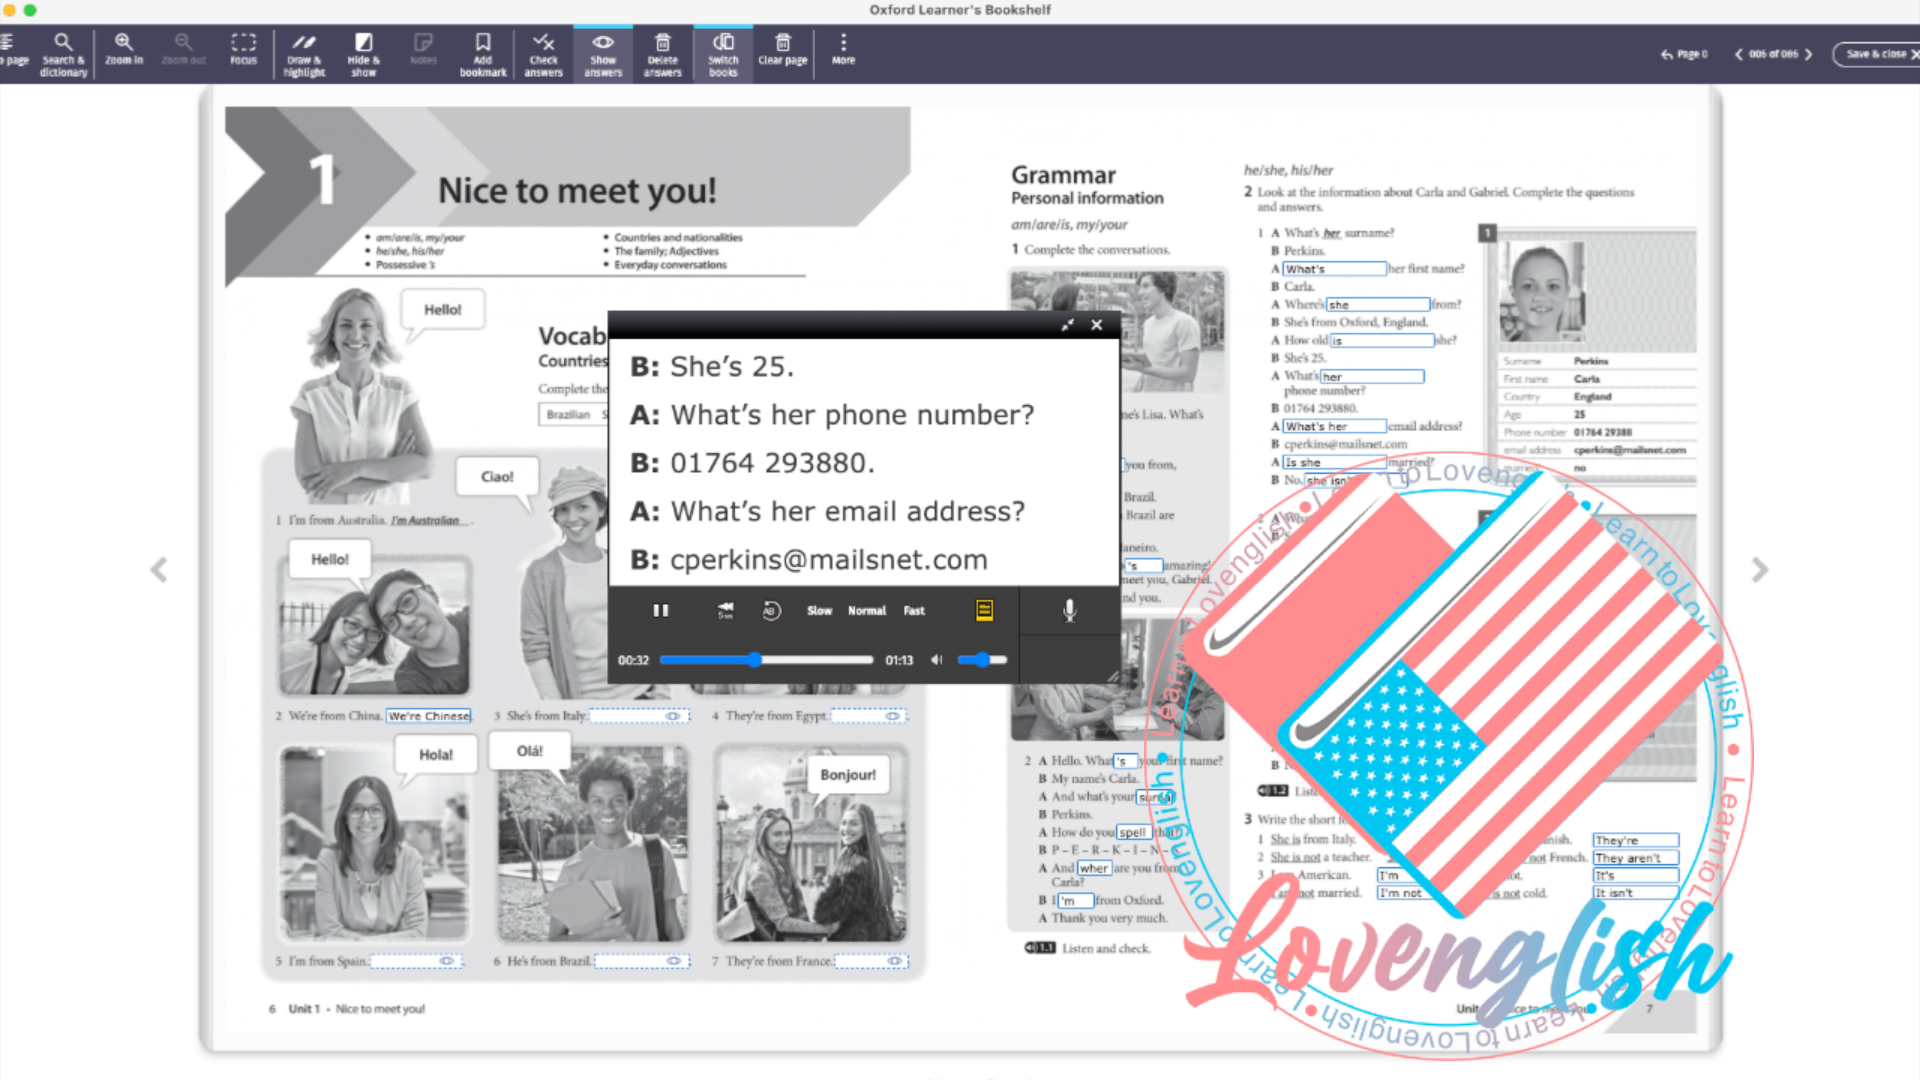Screen dimensions: 1920x1080
Task: Click Add bookmark icon
Action: 483,54
